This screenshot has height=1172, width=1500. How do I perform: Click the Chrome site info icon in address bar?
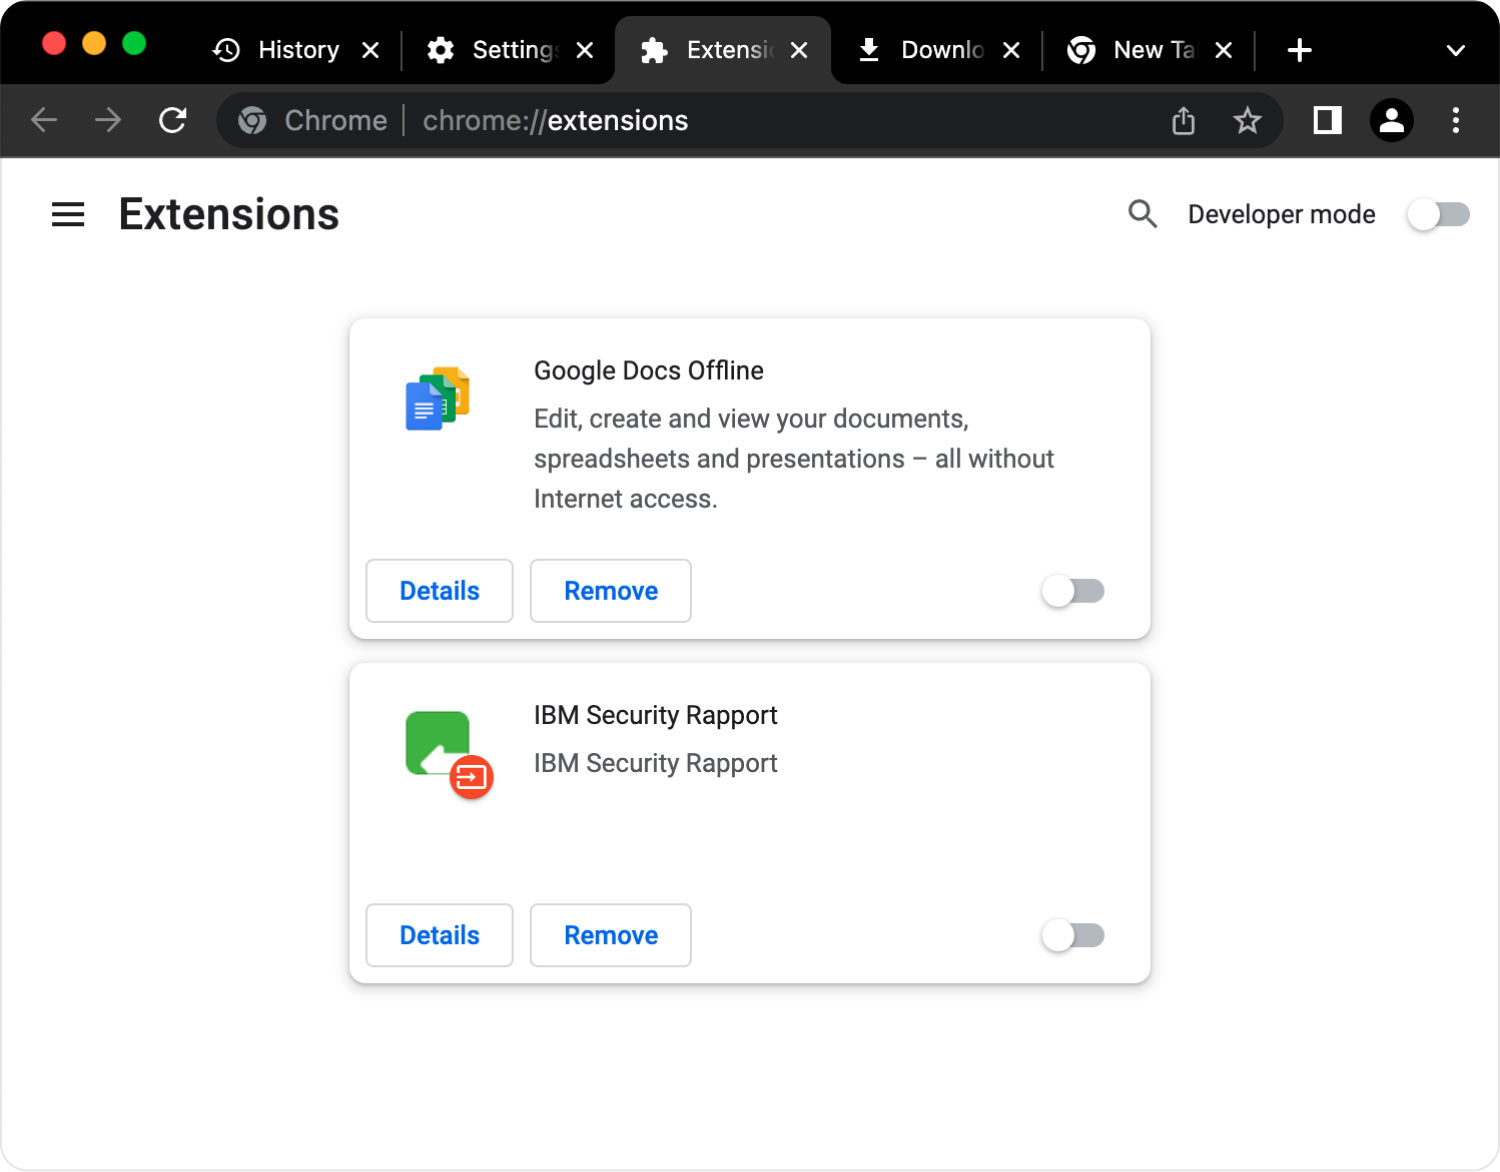(252, 121)
